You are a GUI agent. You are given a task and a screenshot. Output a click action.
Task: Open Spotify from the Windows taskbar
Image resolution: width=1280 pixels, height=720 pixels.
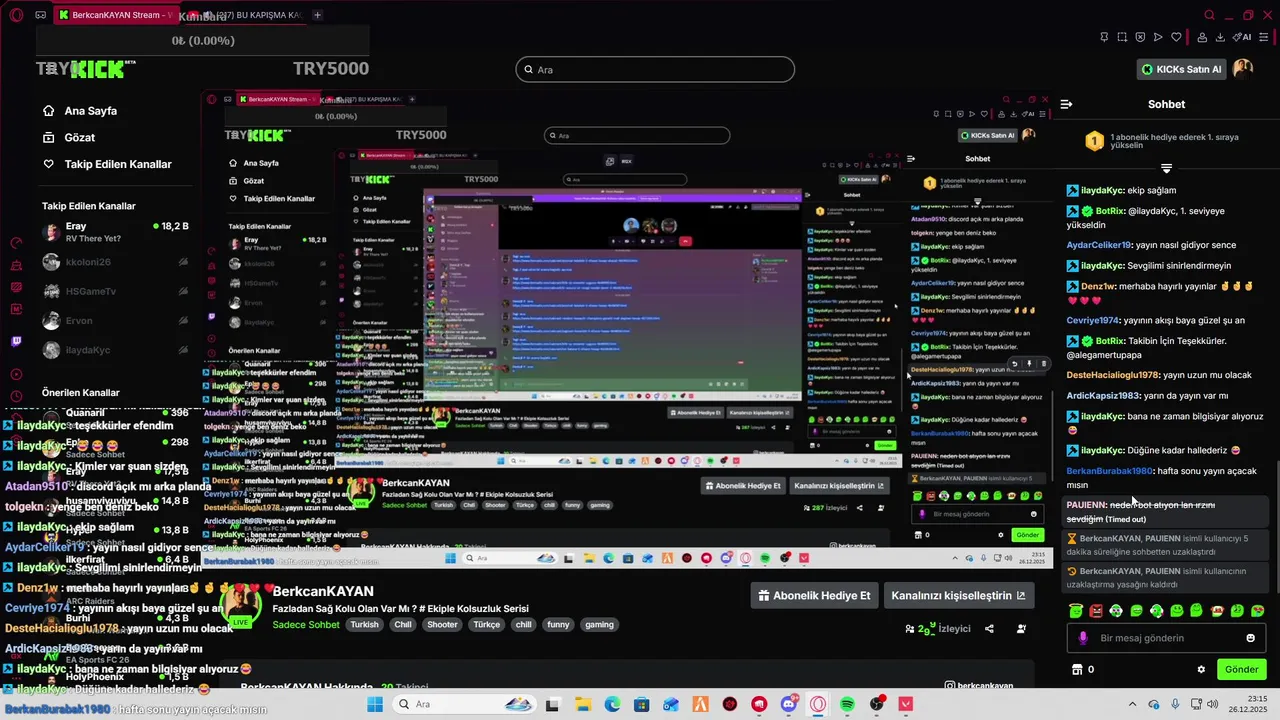(847, 704)
